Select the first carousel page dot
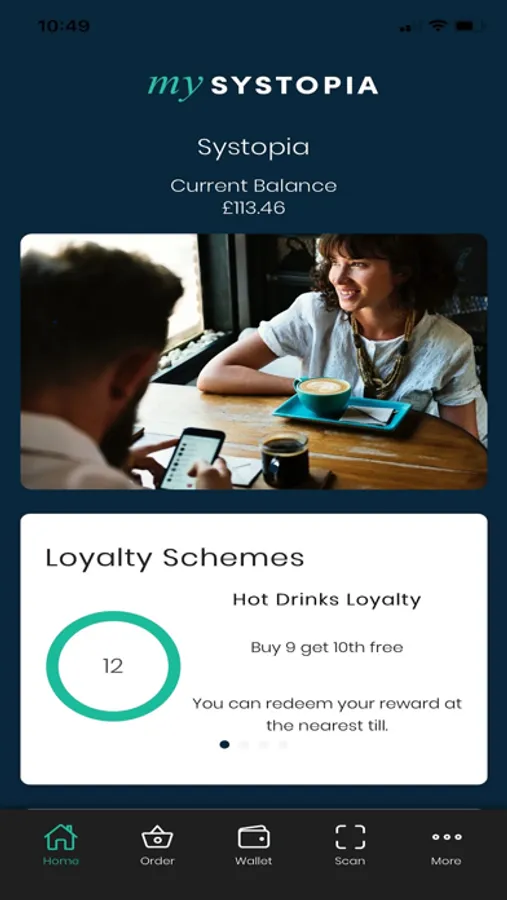Screen dimensions: 507x900 pos(225,744)
